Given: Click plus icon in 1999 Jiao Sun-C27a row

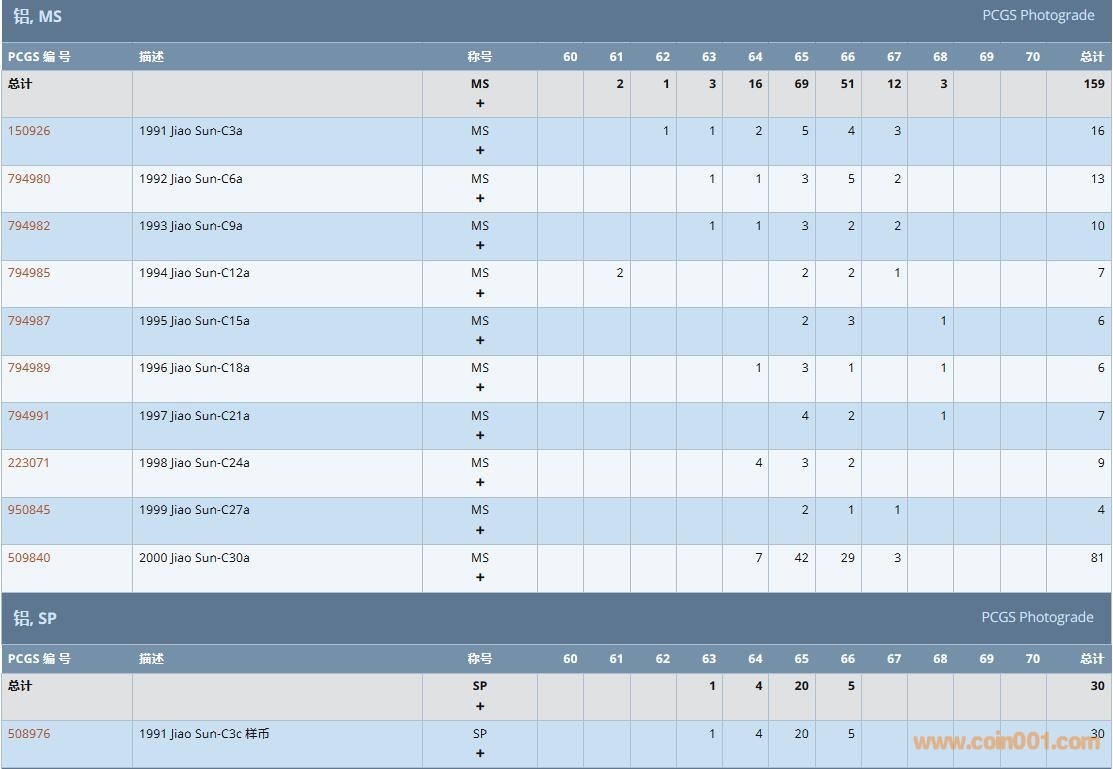Looking at the screenshot, I should (480, 530).
